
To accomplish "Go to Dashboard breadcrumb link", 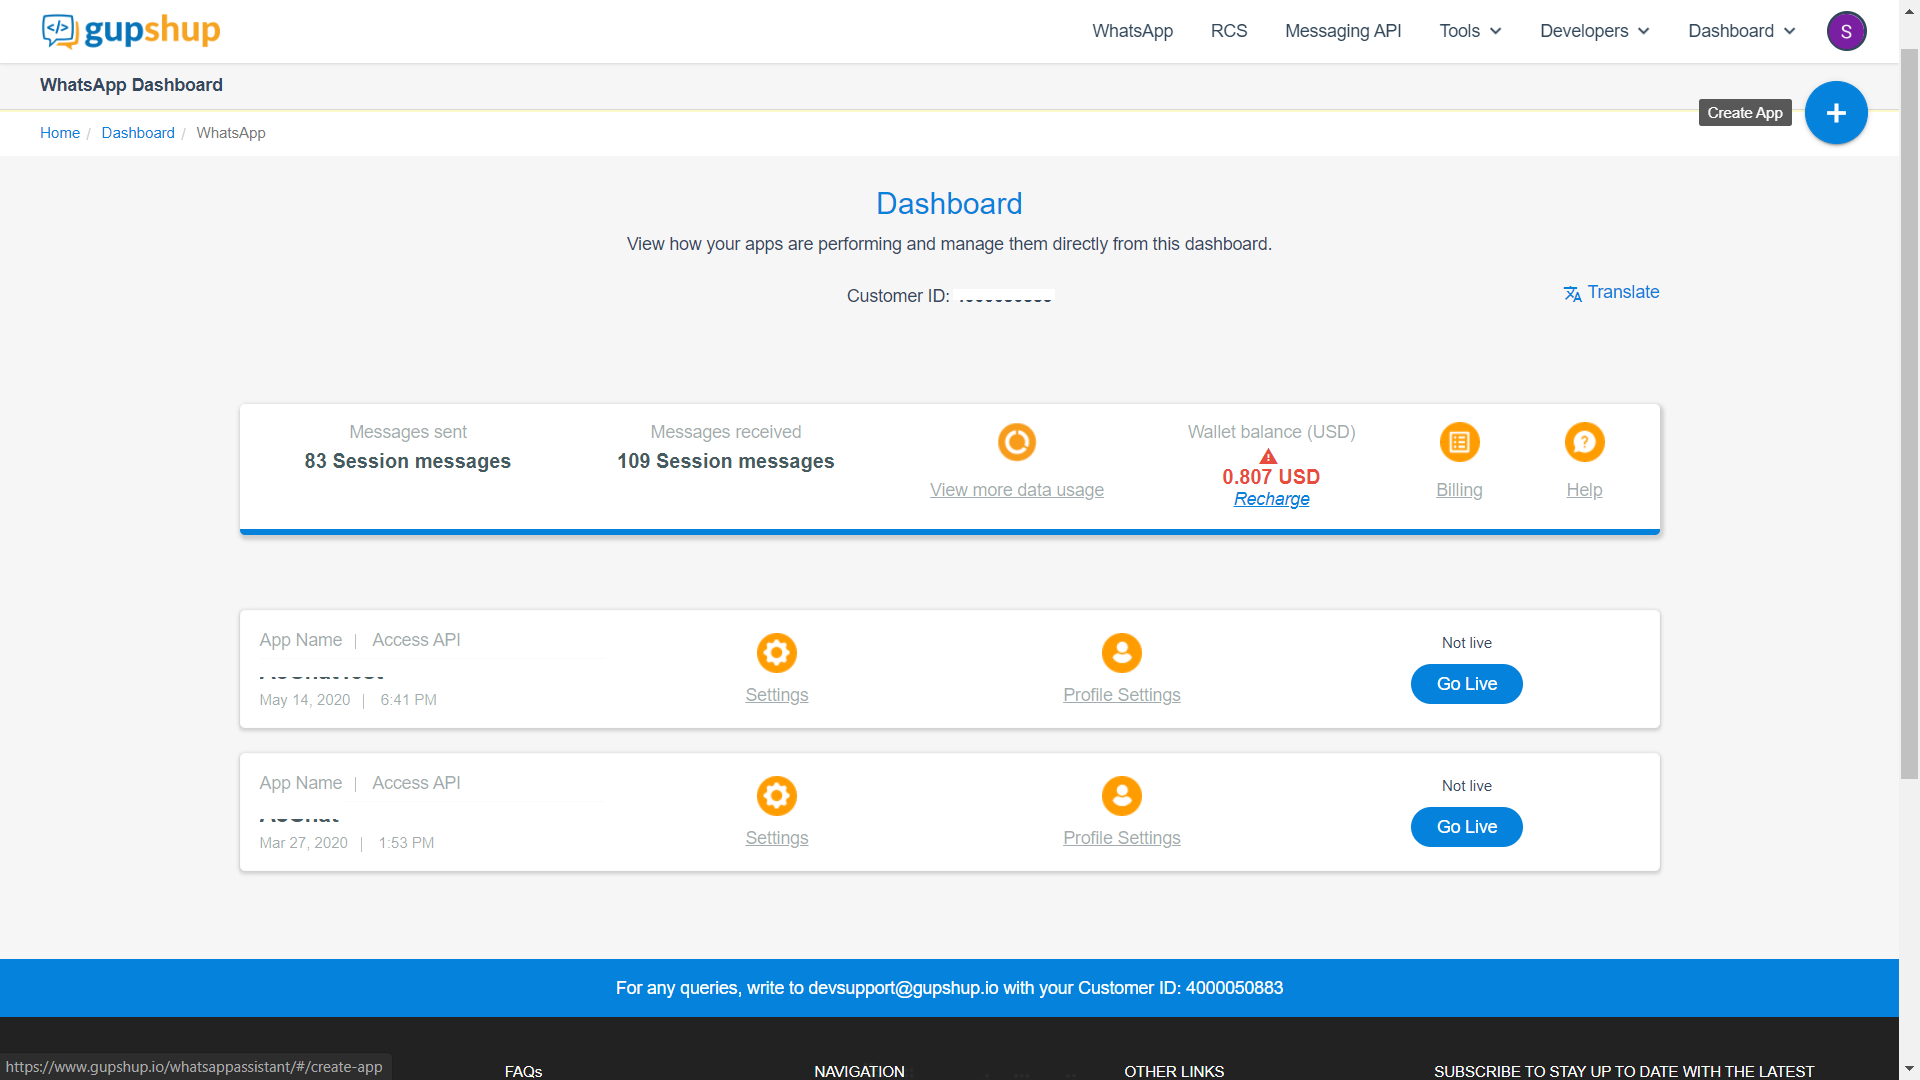I will [x=138, y=133].
